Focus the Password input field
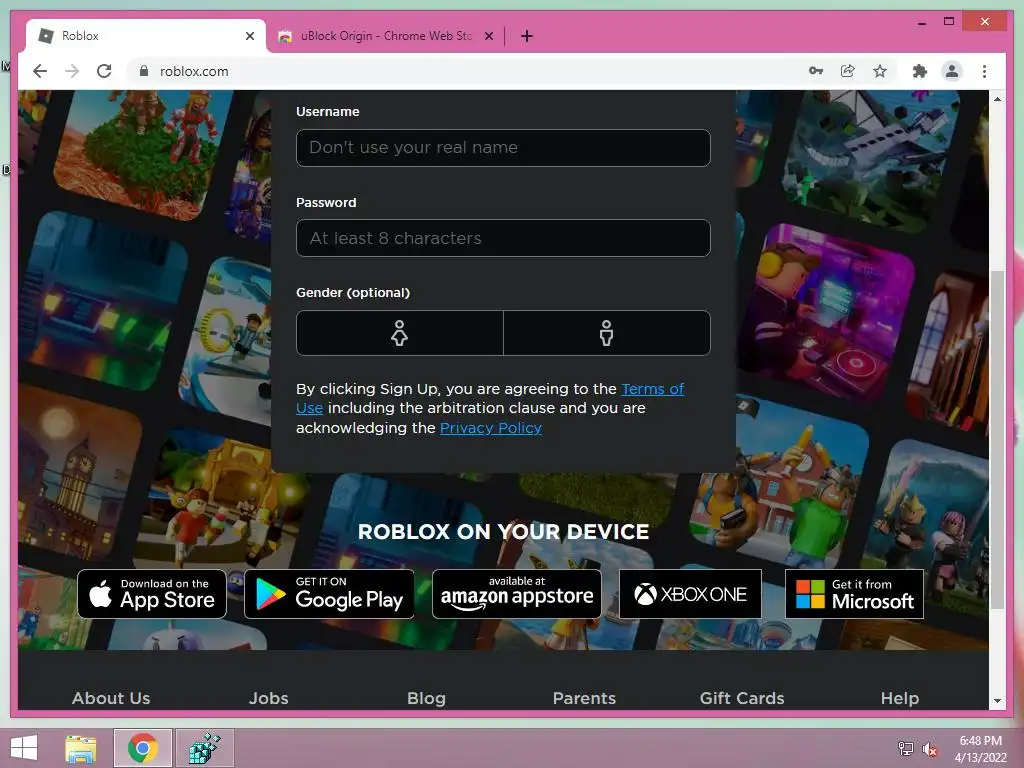Viewport: 1024px width, 768px height. click(503, 238)
